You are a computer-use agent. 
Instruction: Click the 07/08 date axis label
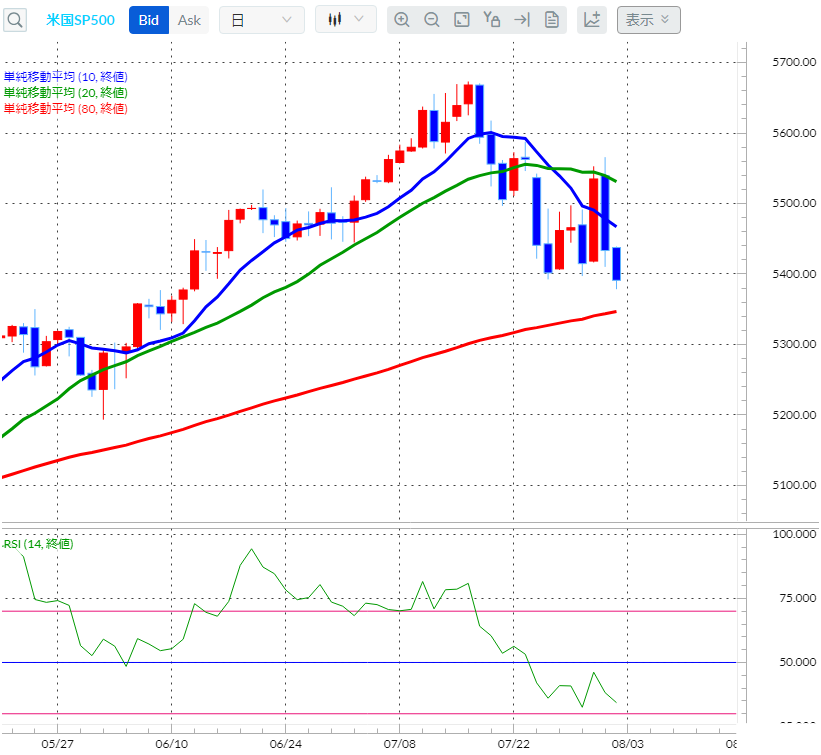[x=400, y=744]
